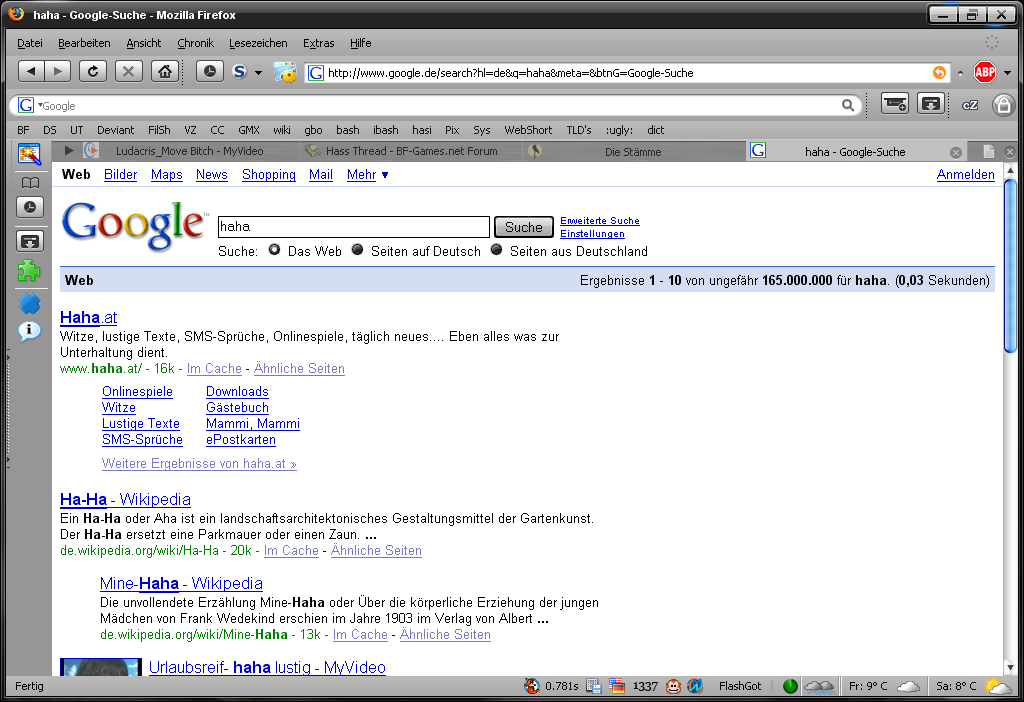The image size is (1024, 702).
Task: Open the info speech bubble sidebar icon
Action: click(29, 331)
